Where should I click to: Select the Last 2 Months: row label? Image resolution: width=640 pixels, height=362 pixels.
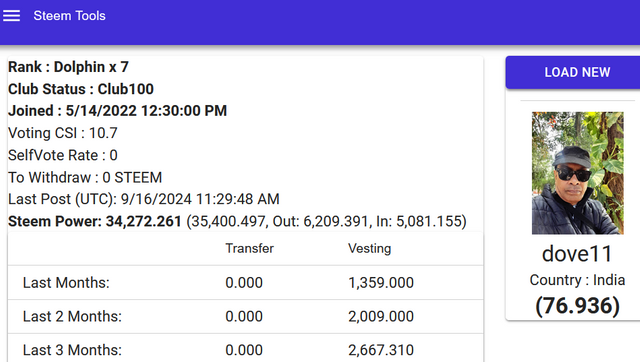(x=72, y=316)
